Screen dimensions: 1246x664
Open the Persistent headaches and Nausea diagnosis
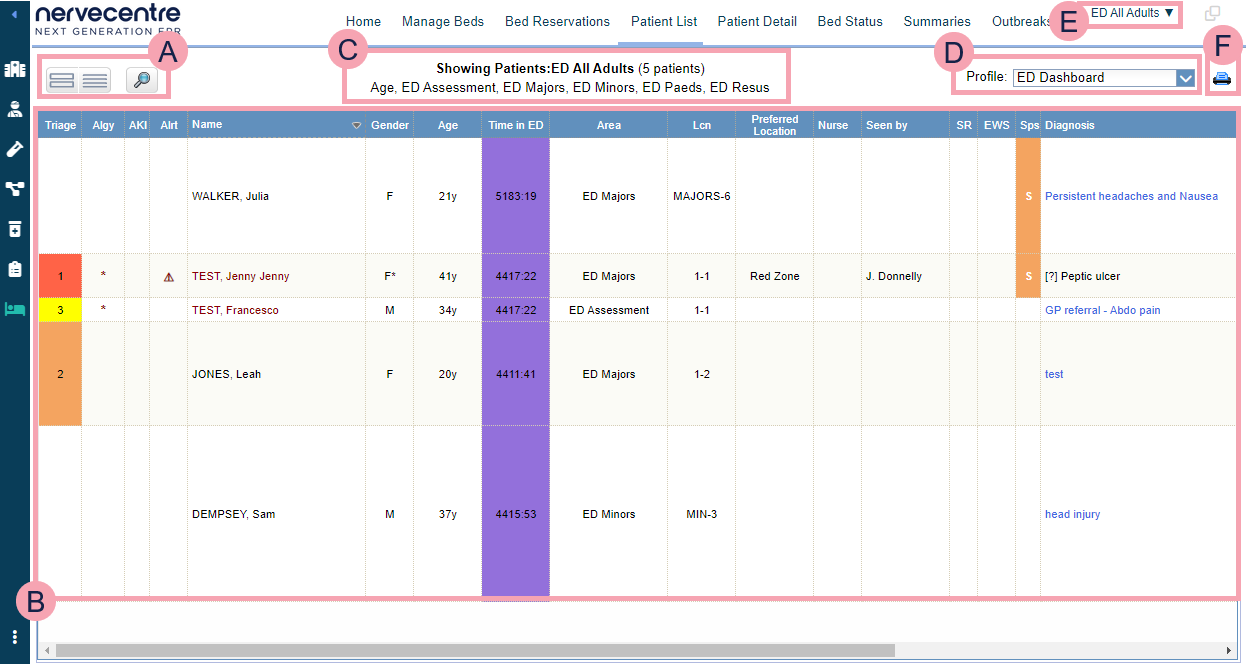pyautogui.click(x=1131, y=196)
